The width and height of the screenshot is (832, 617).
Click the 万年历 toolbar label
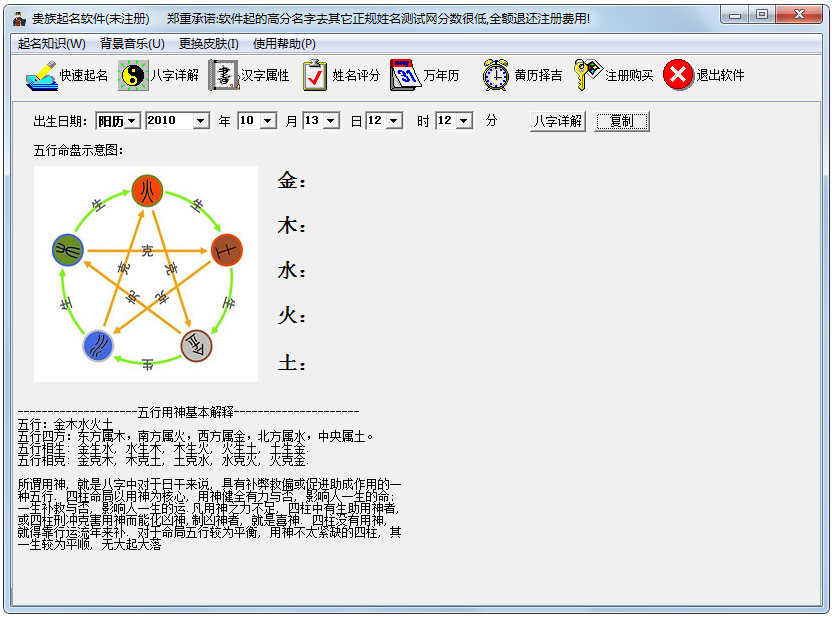pyautogui.click(x=441, y=75)
